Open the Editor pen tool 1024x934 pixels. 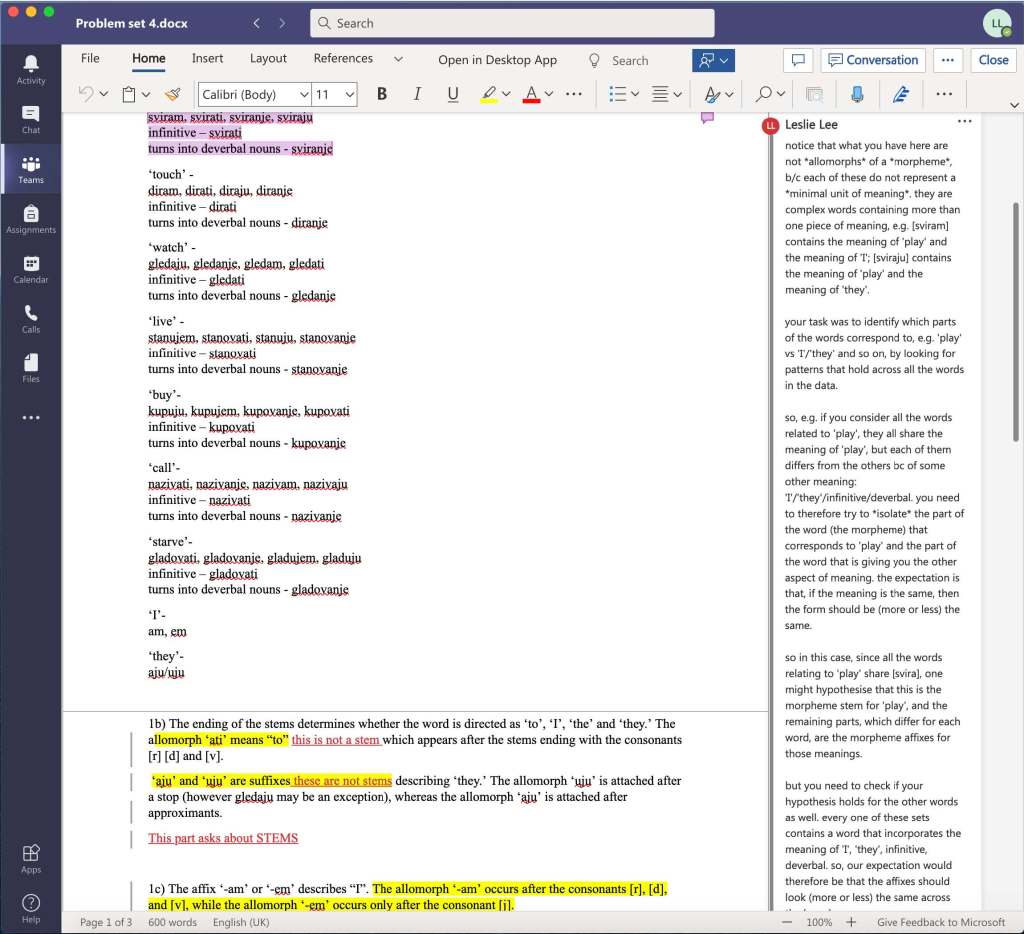(901, 93)
